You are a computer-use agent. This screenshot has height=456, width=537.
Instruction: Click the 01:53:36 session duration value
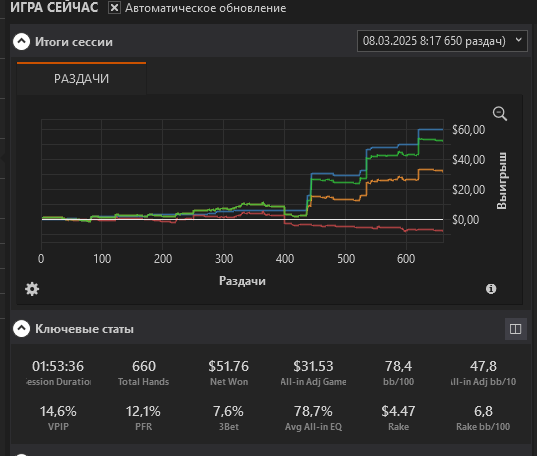[58, 366]
